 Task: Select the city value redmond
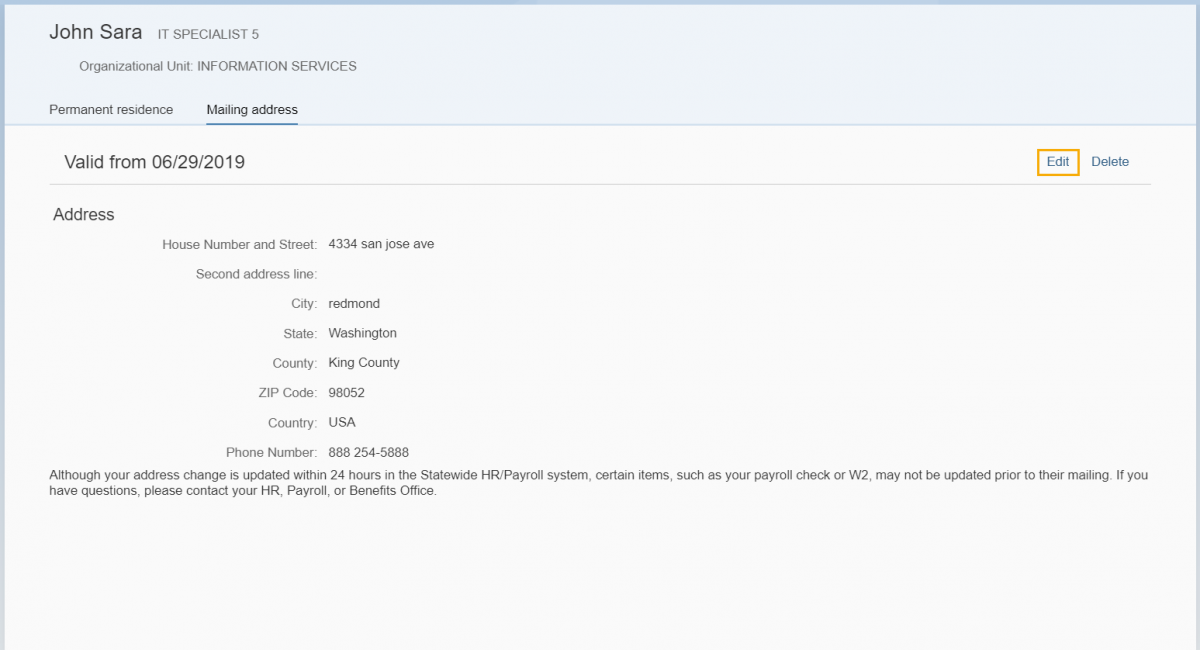354,304
